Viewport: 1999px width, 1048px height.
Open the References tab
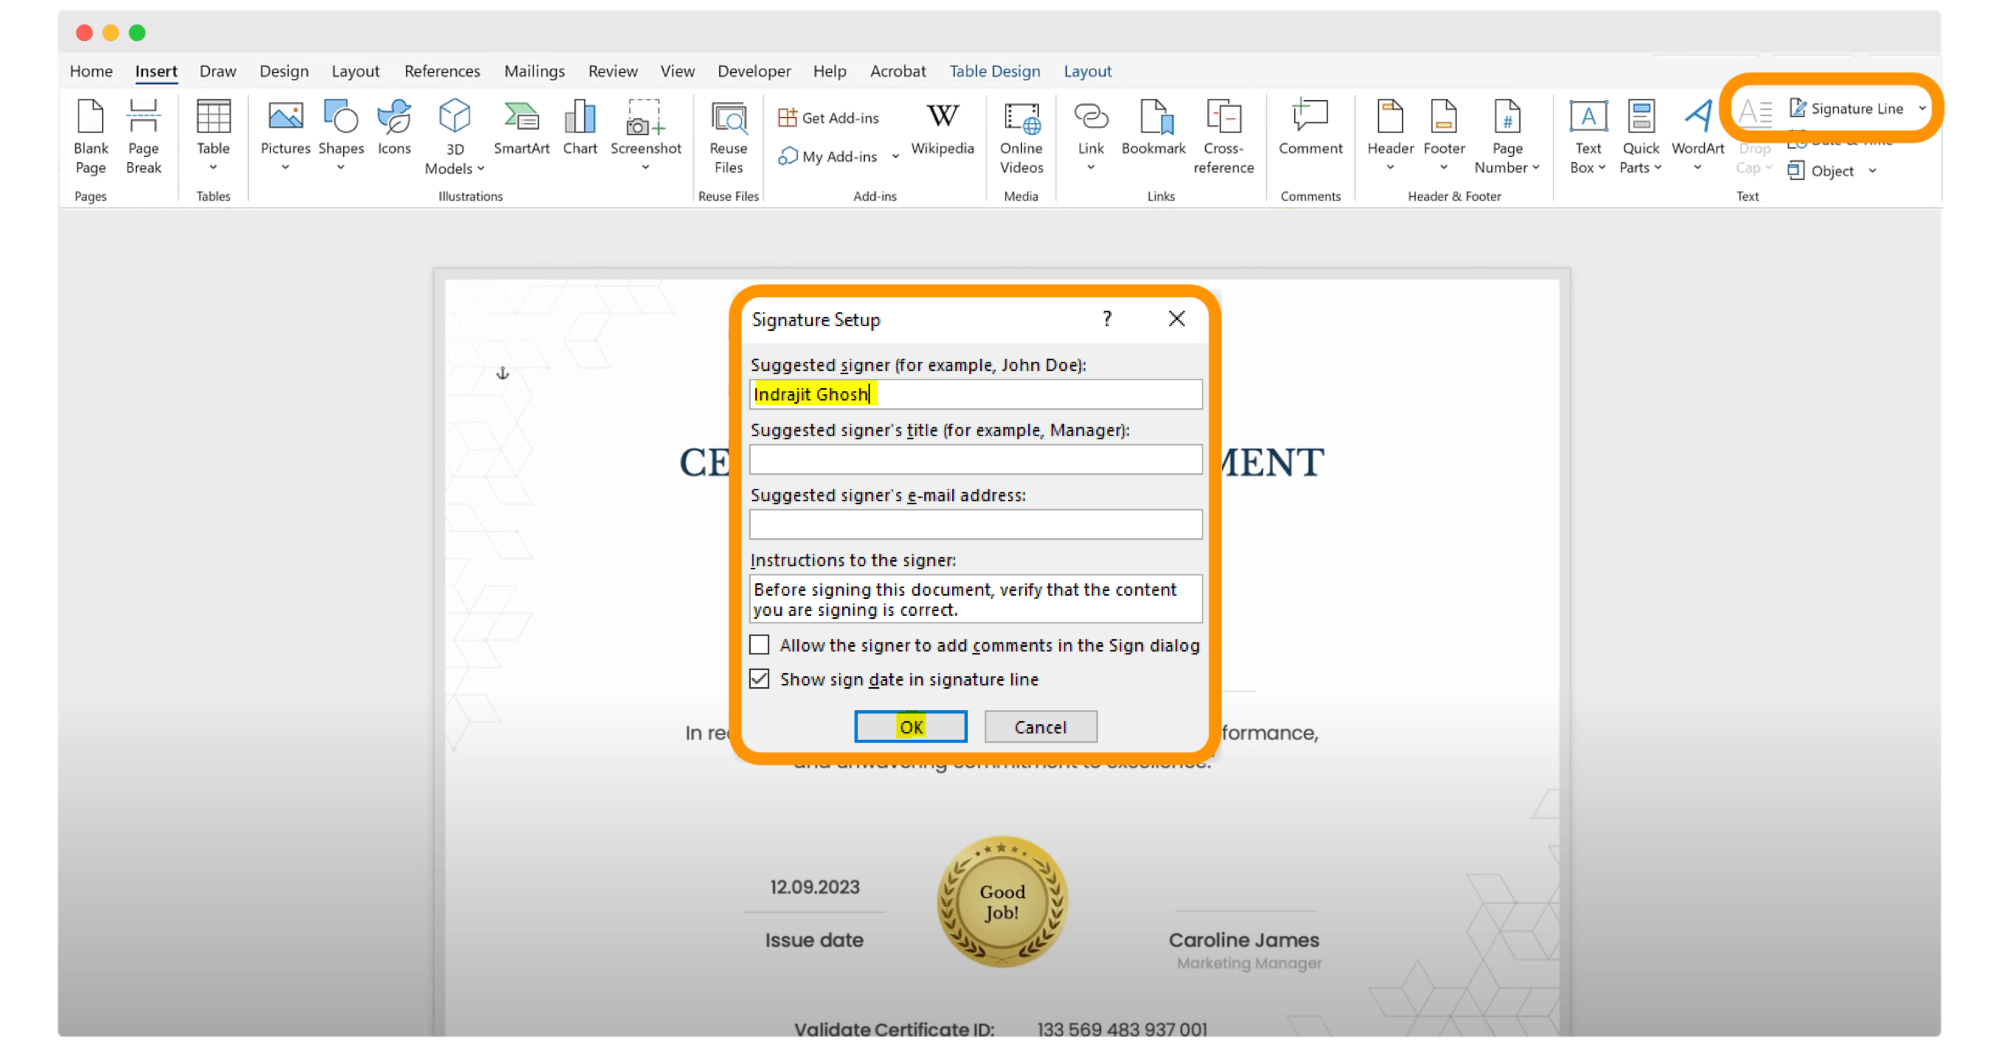442,71
